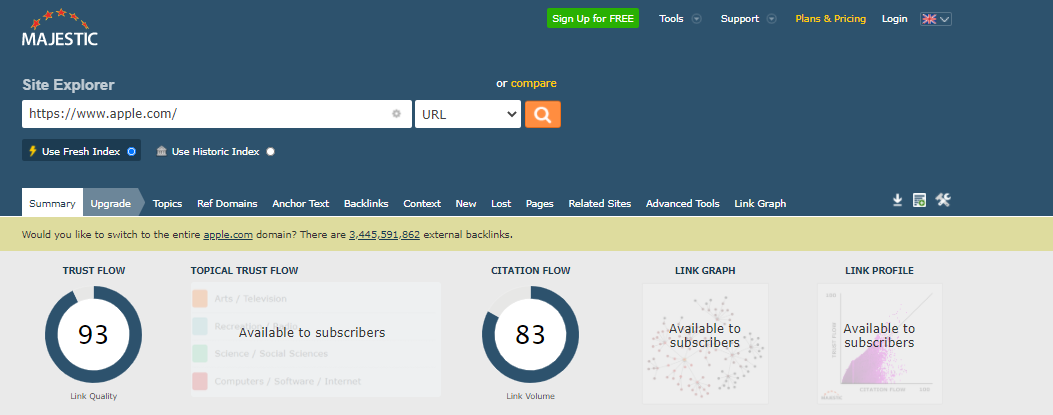The image size is (1053, 415).
Task: Switch to the Ref Domains tab
Action: tap(227, 203)
